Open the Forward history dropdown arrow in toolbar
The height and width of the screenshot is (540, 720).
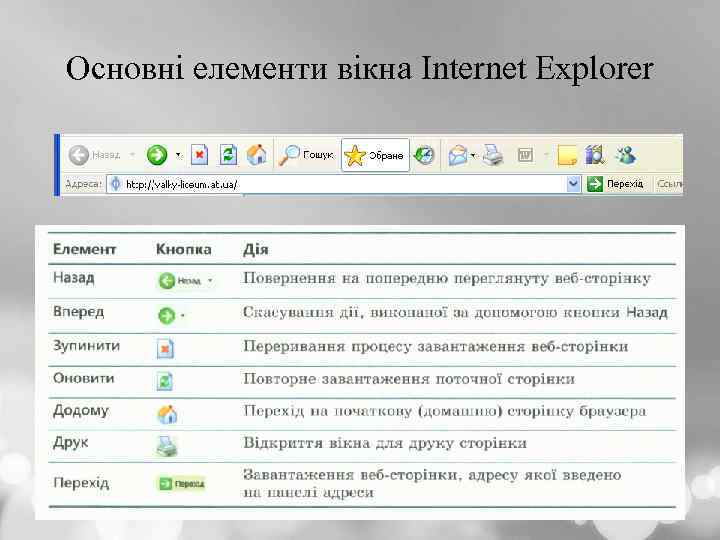pyautogui.click(x=178, y=155)
